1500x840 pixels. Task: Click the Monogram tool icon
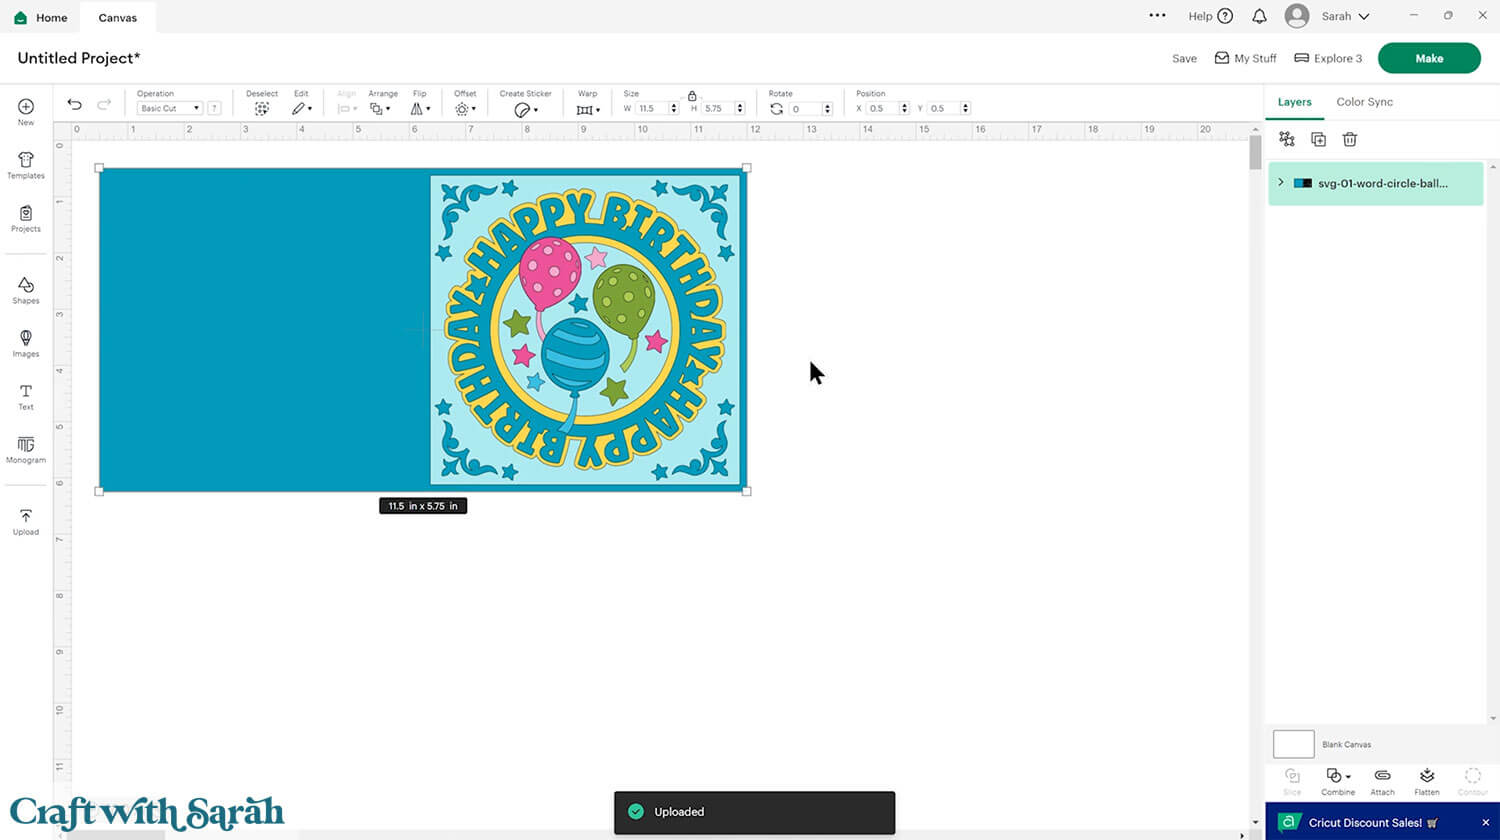point(26,449)
